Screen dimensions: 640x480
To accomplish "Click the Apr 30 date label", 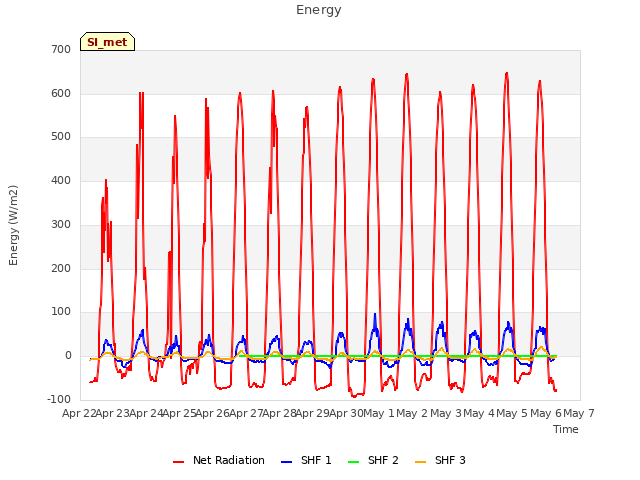I will [346, 413].
